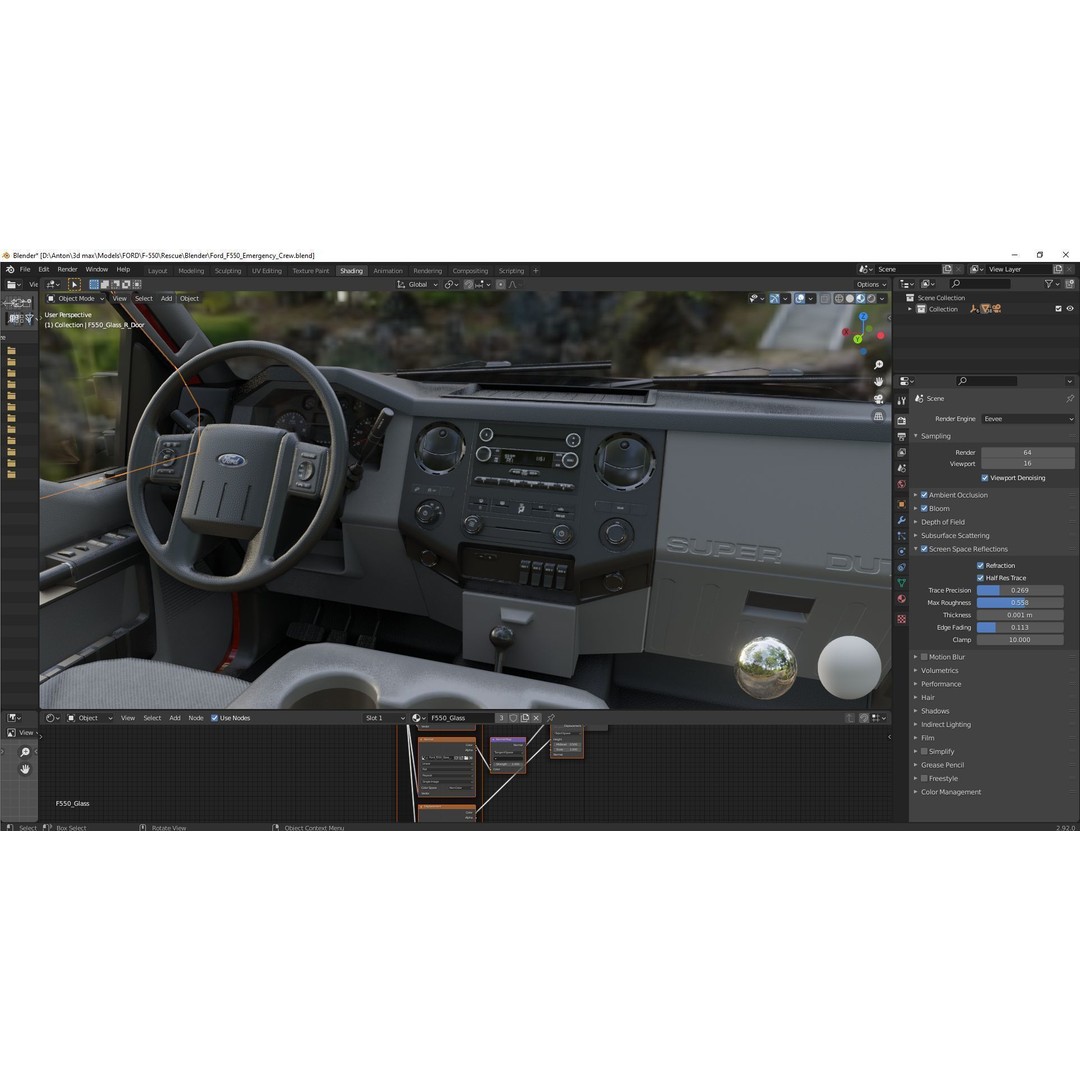Viewport: 1080px width, 1080px height.
Task: Expand the Subsurface Scattering panel
Action: (955, 536)
